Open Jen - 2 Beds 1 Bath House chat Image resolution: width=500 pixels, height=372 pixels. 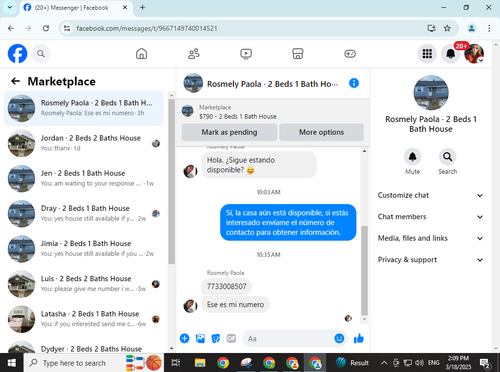[84, 178]
